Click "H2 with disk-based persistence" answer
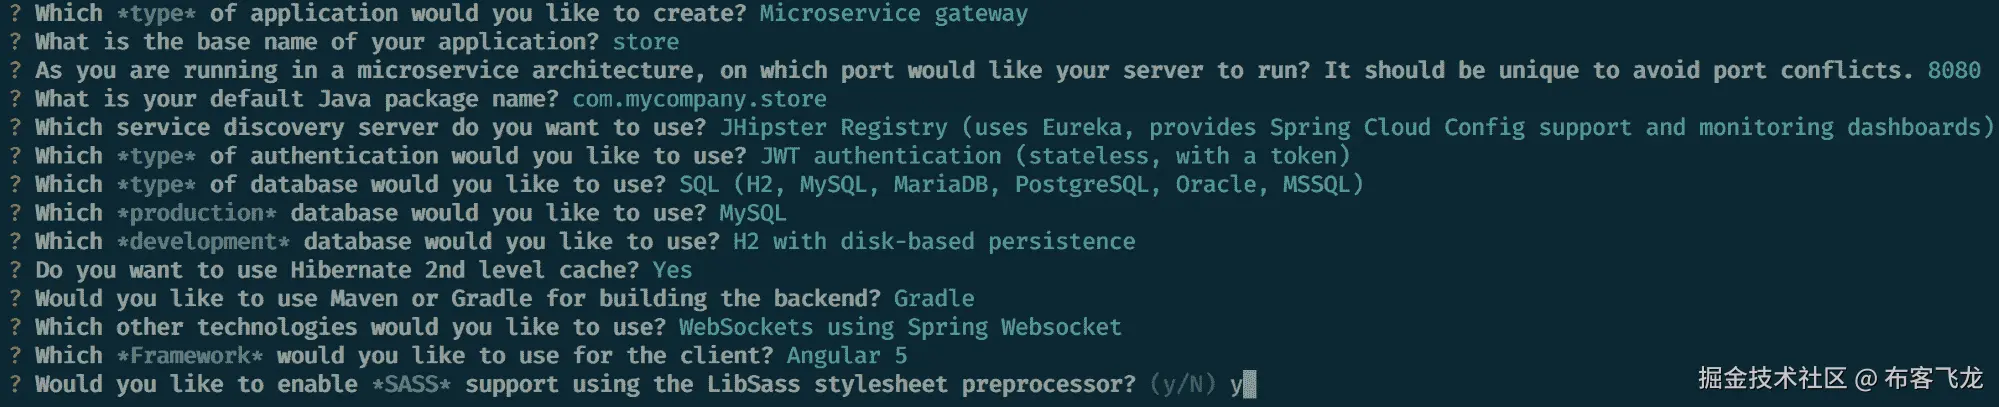 coord(934,242)
